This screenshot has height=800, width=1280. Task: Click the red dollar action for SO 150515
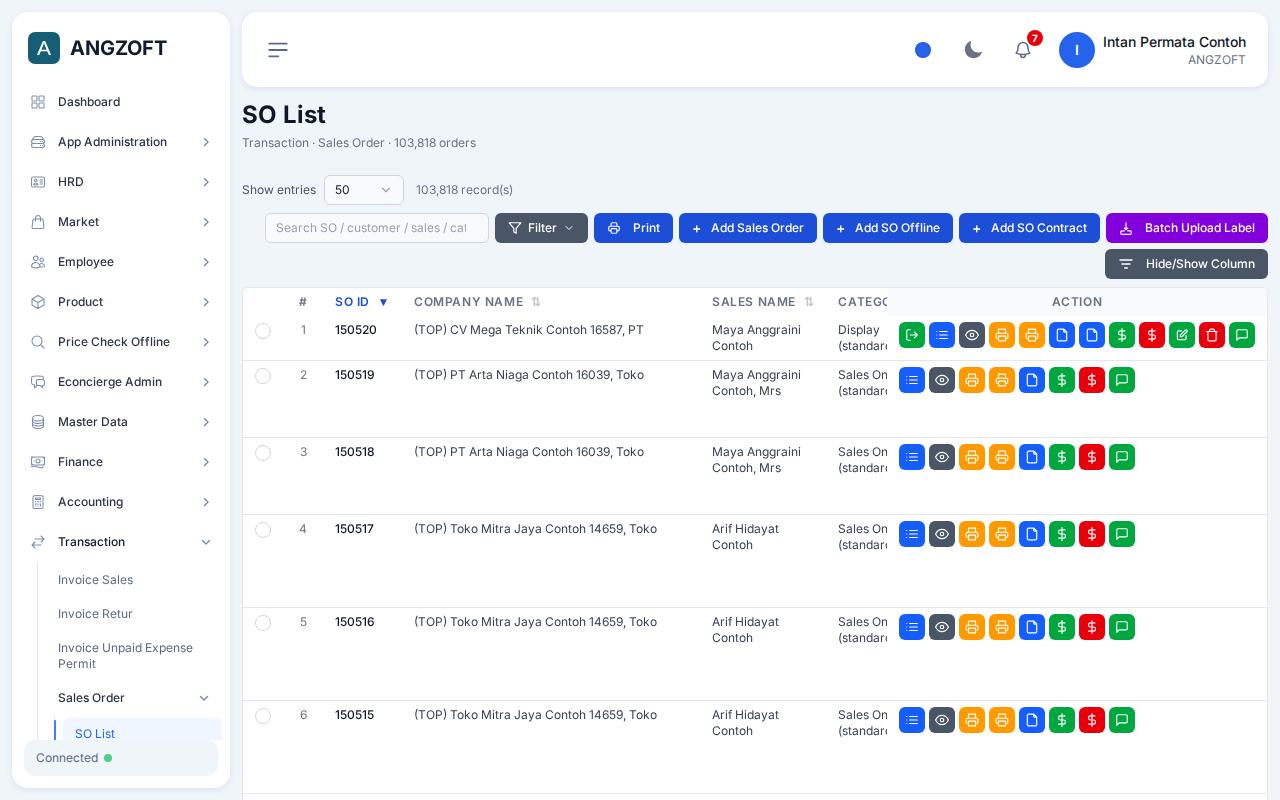point(1092,720)
